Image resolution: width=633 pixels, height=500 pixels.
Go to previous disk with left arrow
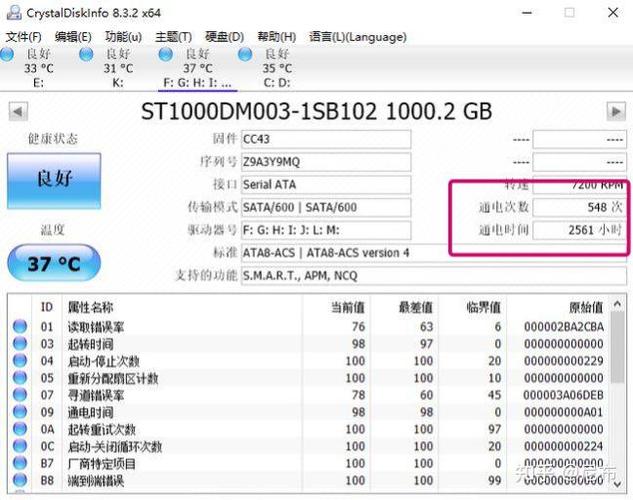click(x=18, y=111)
